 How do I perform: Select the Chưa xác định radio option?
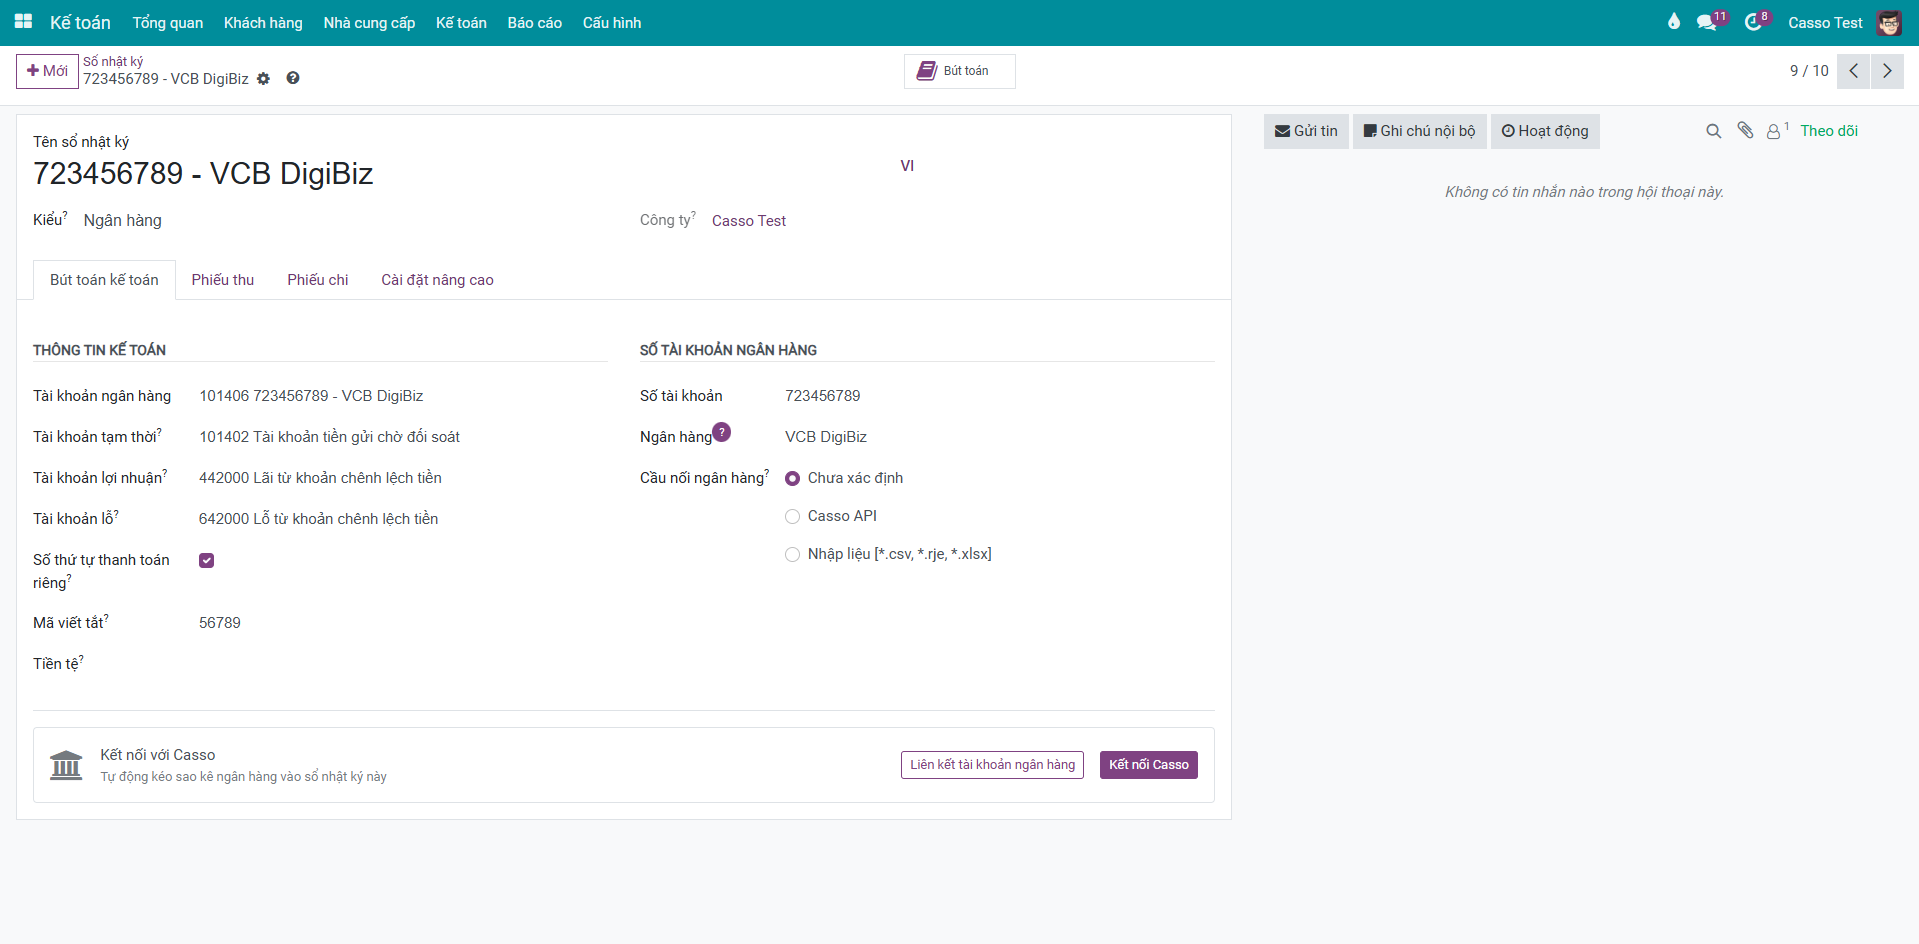pos(793,479)
